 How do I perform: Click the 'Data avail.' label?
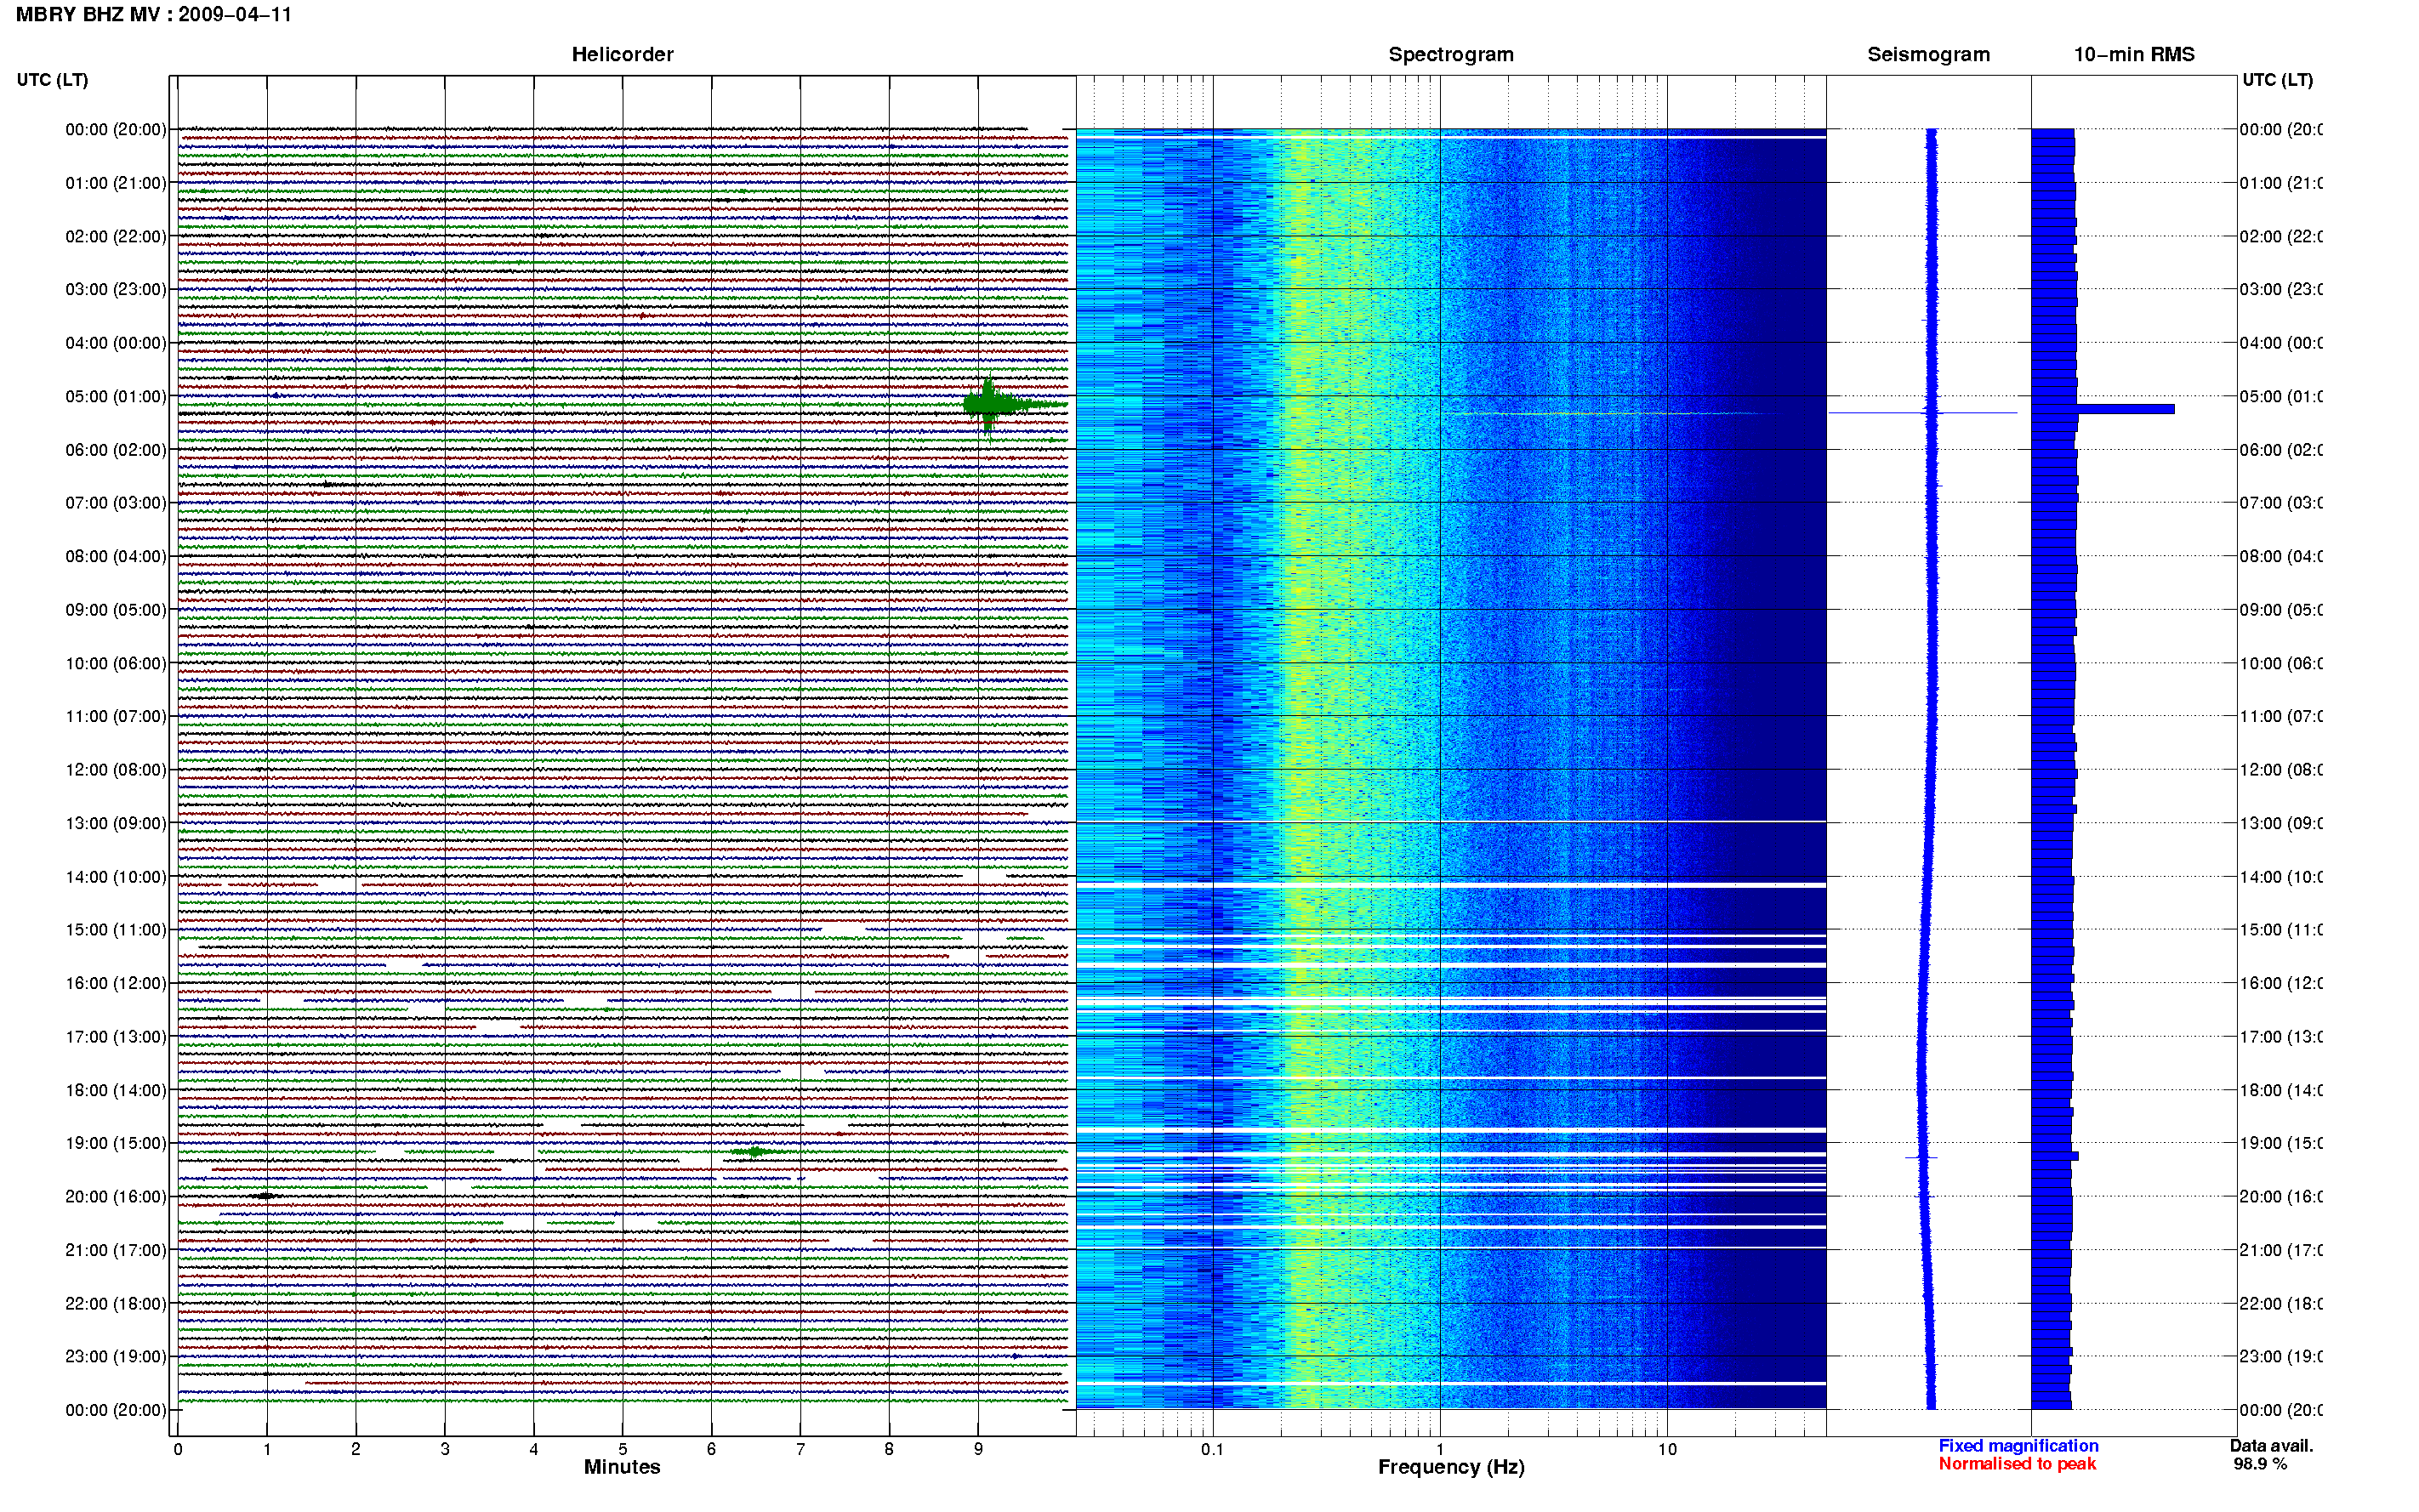point(2271,1446)
